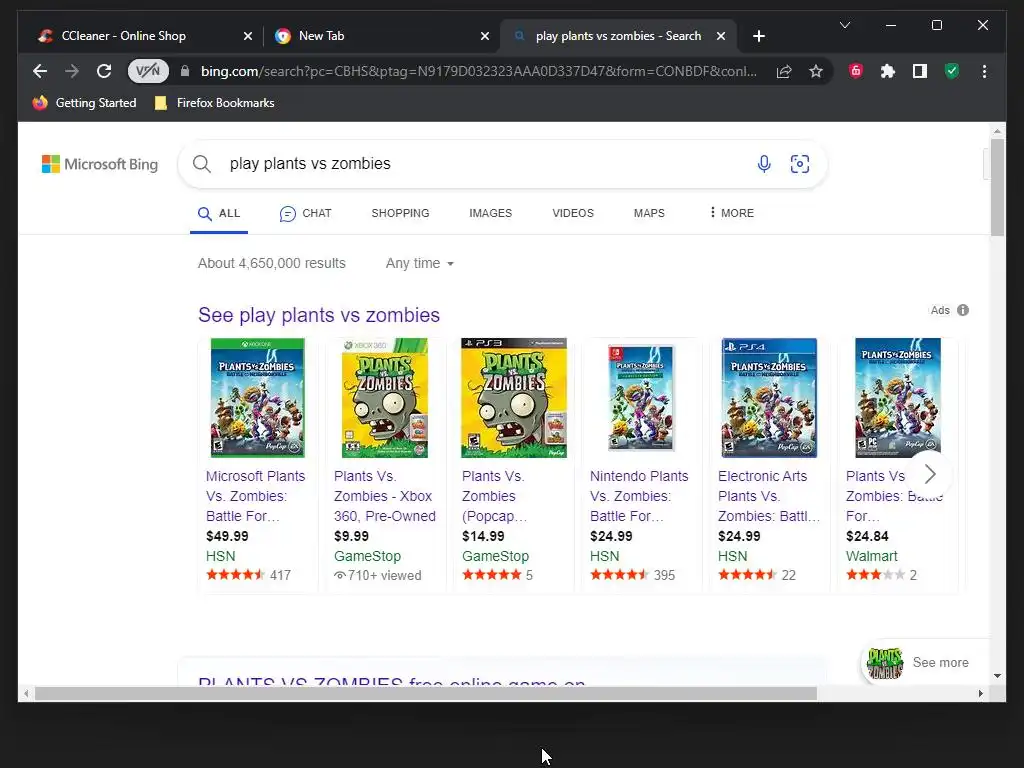Open the Xbox One Battle for Neighborville thumbnail

[257, 398]
